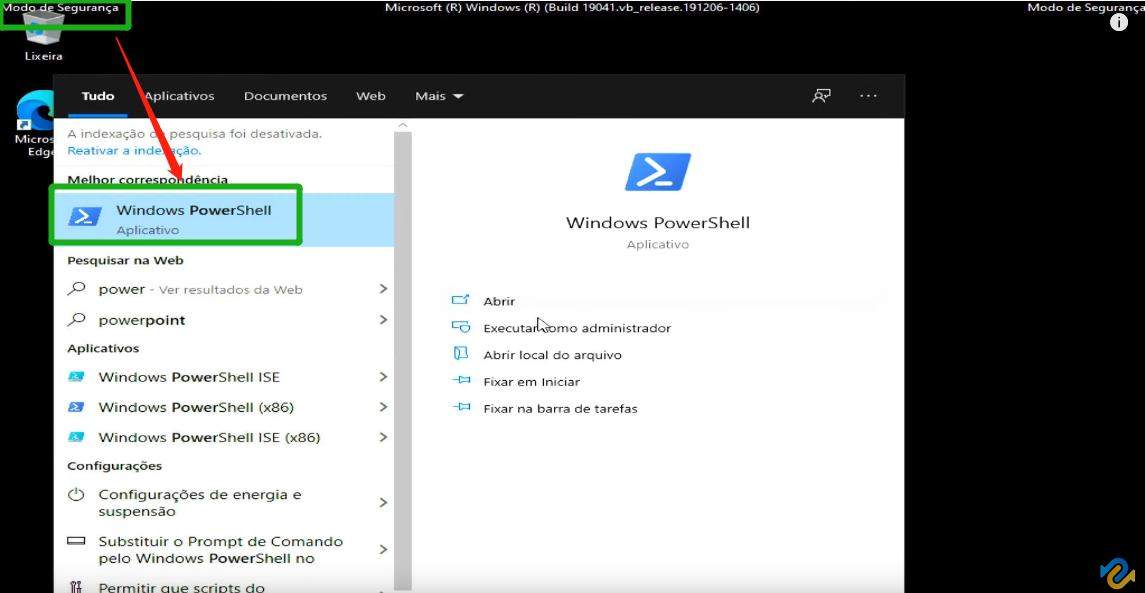Select 'Permitir que scripts do' setting text

(x=182, y=586)
